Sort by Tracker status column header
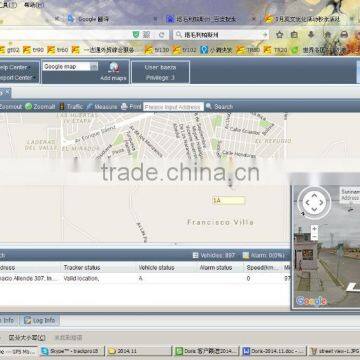 [x=82, y=268]
